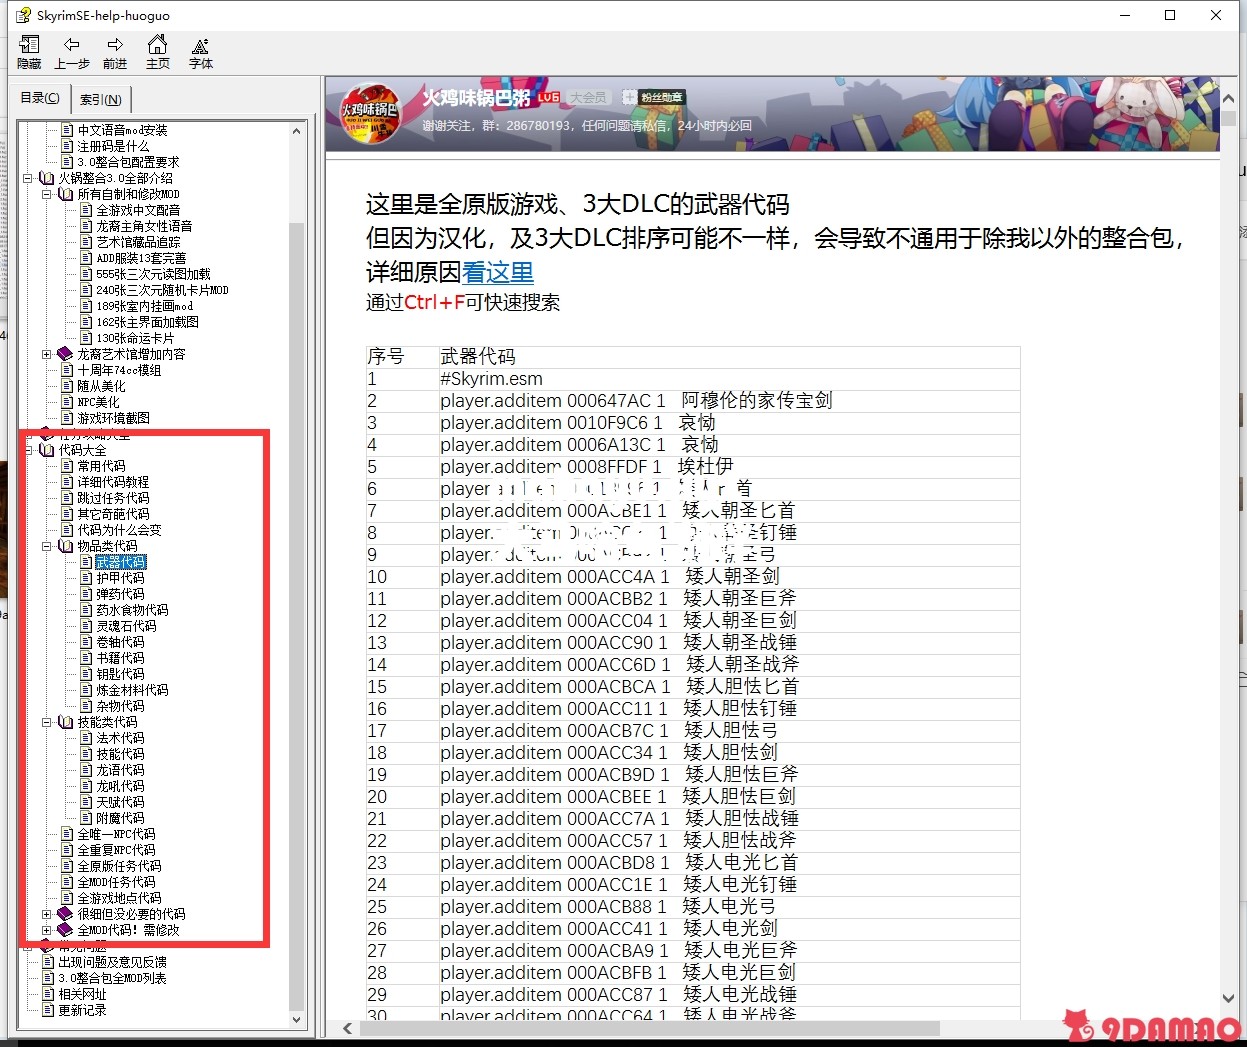Expand the 很细但没必要的代码 node
The image size is (1247, 1047).
point(47,914)
